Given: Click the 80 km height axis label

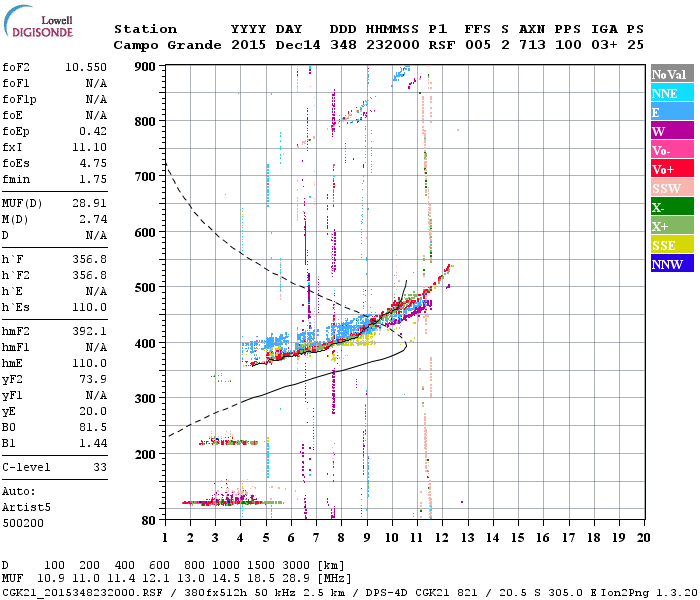Looking at the screenshot, I should [149, 521].
